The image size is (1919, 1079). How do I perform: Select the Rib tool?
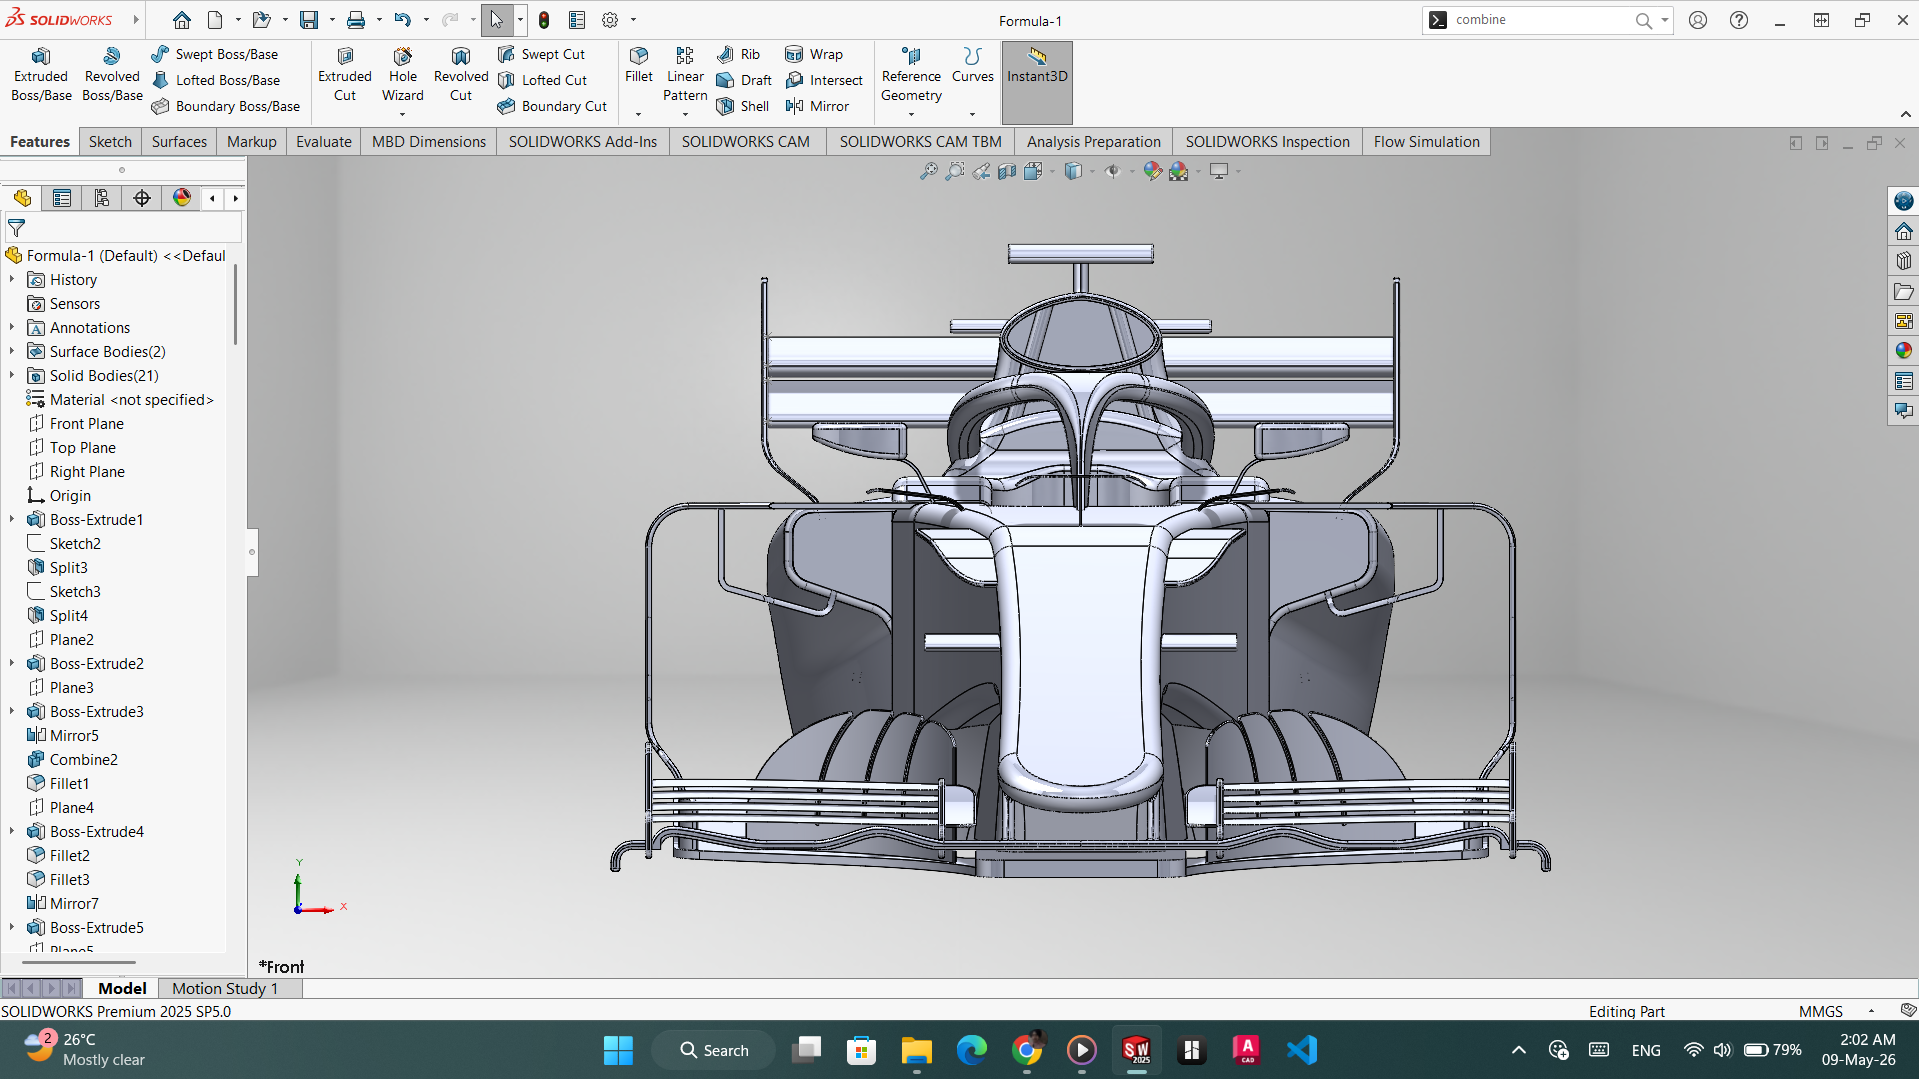[x=739, y=54]
